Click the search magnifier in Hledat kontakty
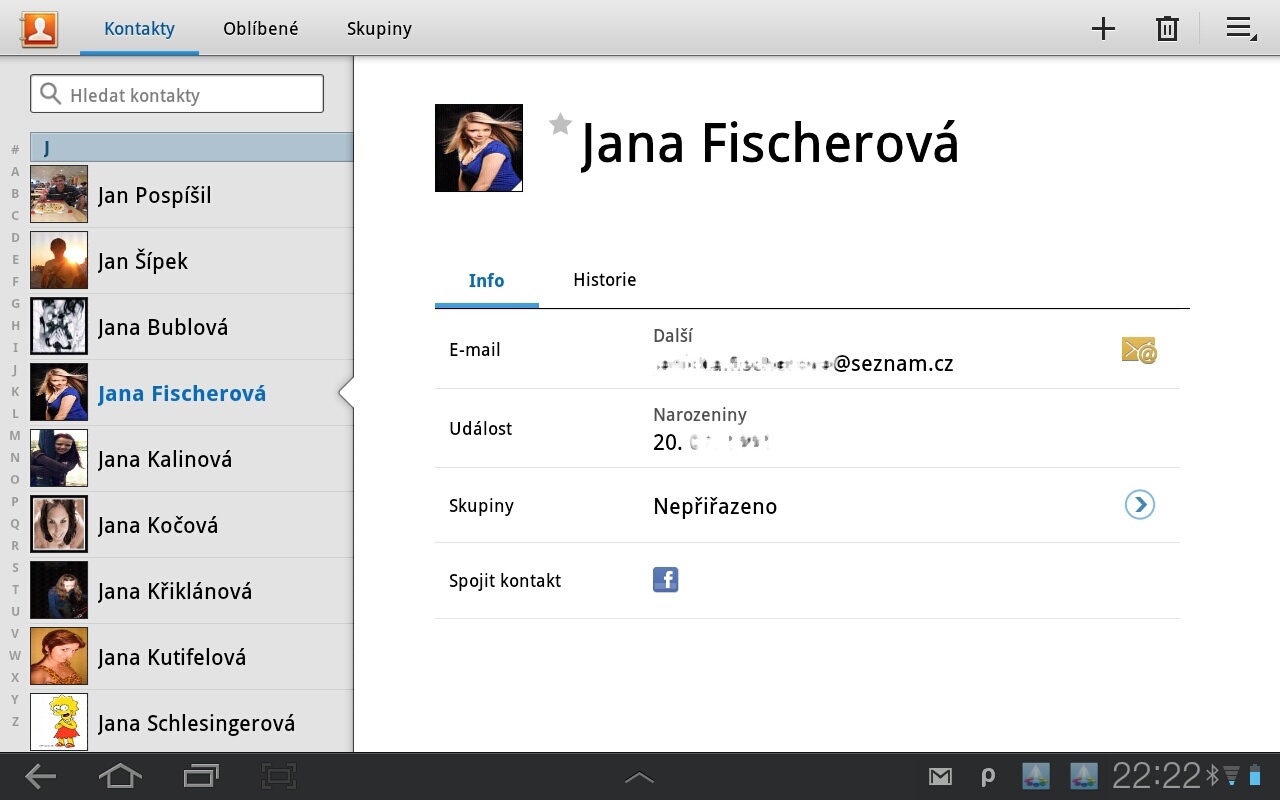Image resolution: width=1280 pixels, height=800 pixels. (x=52, y=93)
